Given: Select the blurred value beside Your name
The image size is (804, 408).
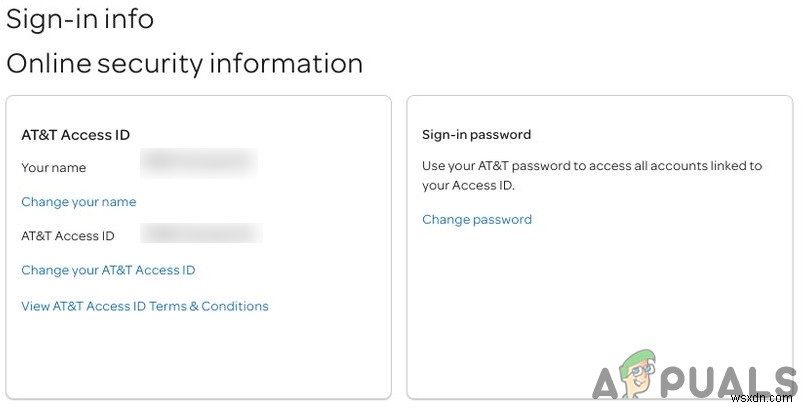Looking at the screenshot, I should click(199, 162).
